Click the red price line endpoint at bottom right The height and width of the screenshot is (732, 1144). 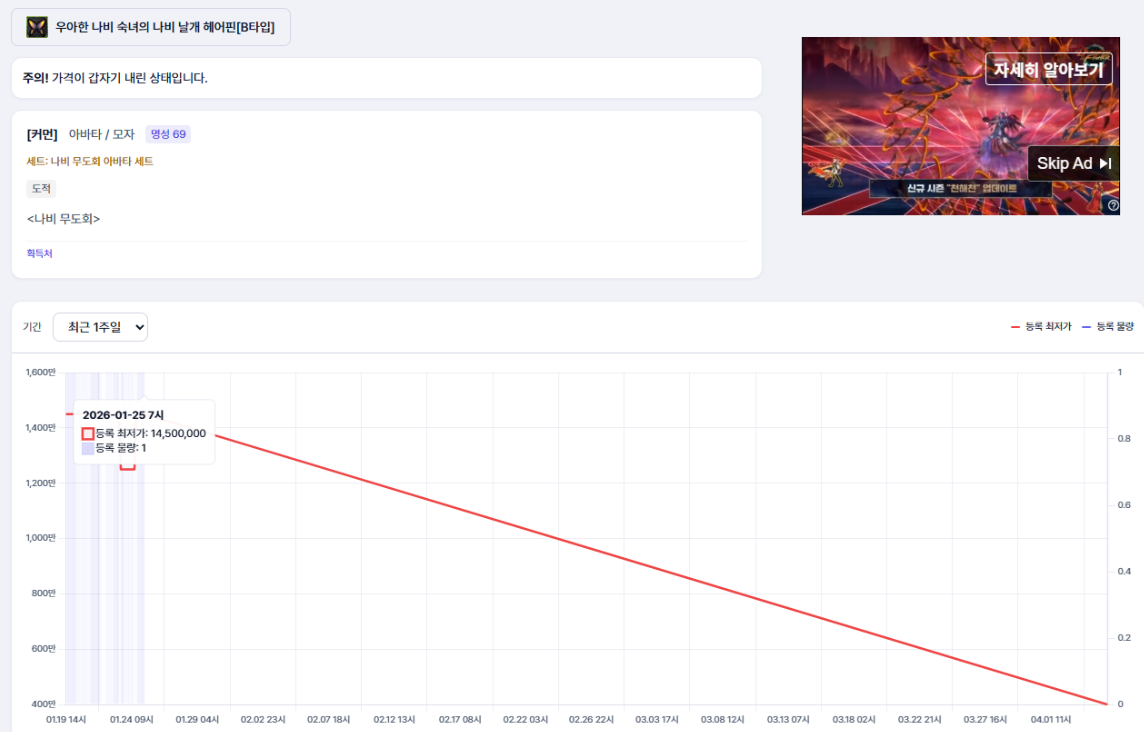tap(1106, 703)
